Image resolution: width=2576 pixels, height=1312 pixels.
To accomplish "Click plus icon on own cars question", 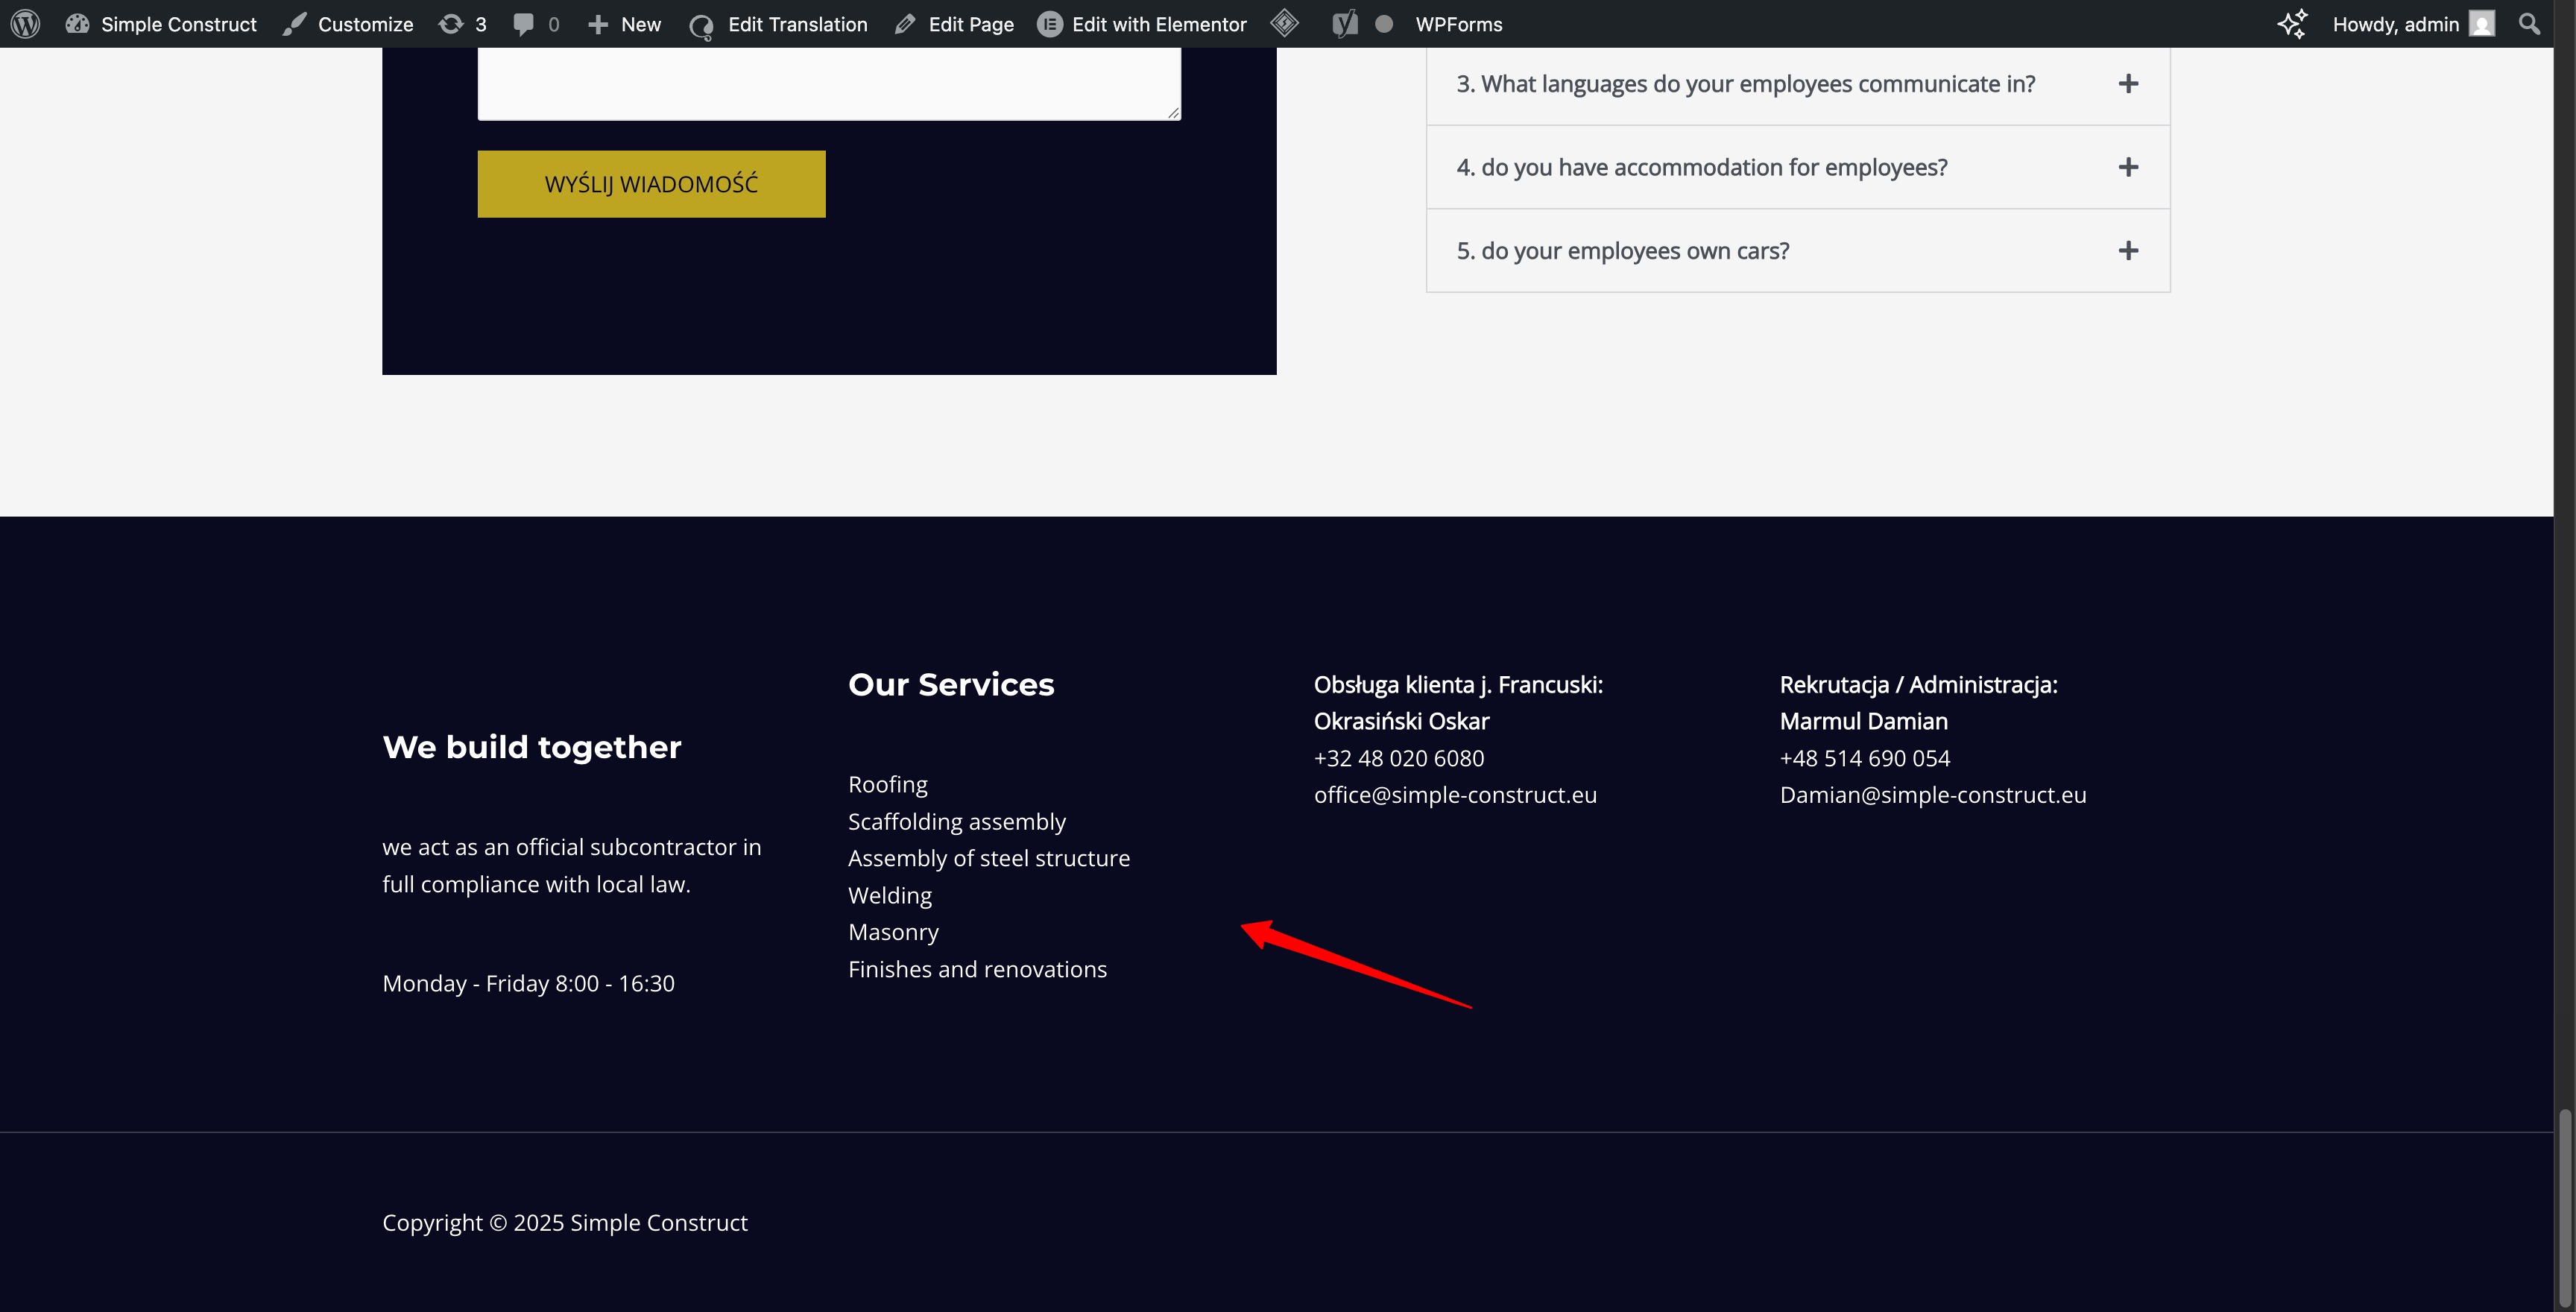I will [2128, 251].
